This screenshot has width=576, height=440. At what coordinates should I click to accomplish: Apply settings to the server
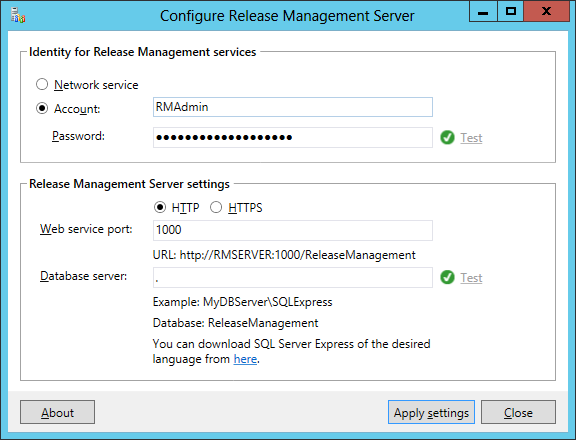tap(431, 412)
